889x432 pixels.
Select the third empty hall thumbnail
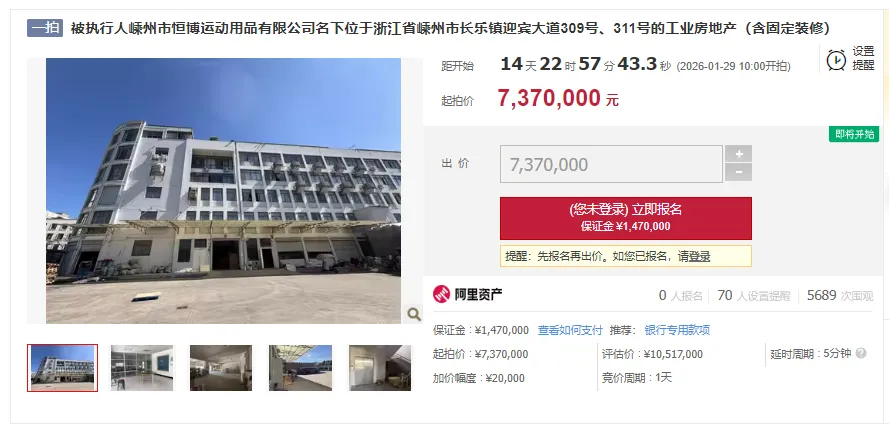(221, 368)
